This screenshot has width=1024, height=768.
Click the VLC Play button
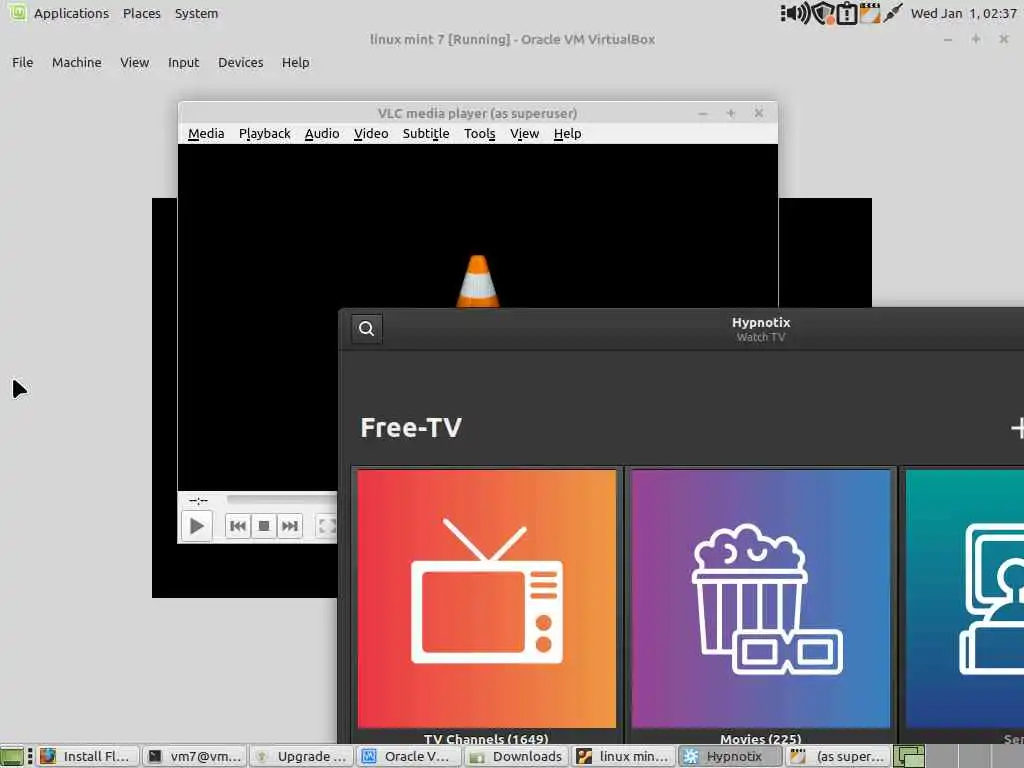(x=197, y=526)
